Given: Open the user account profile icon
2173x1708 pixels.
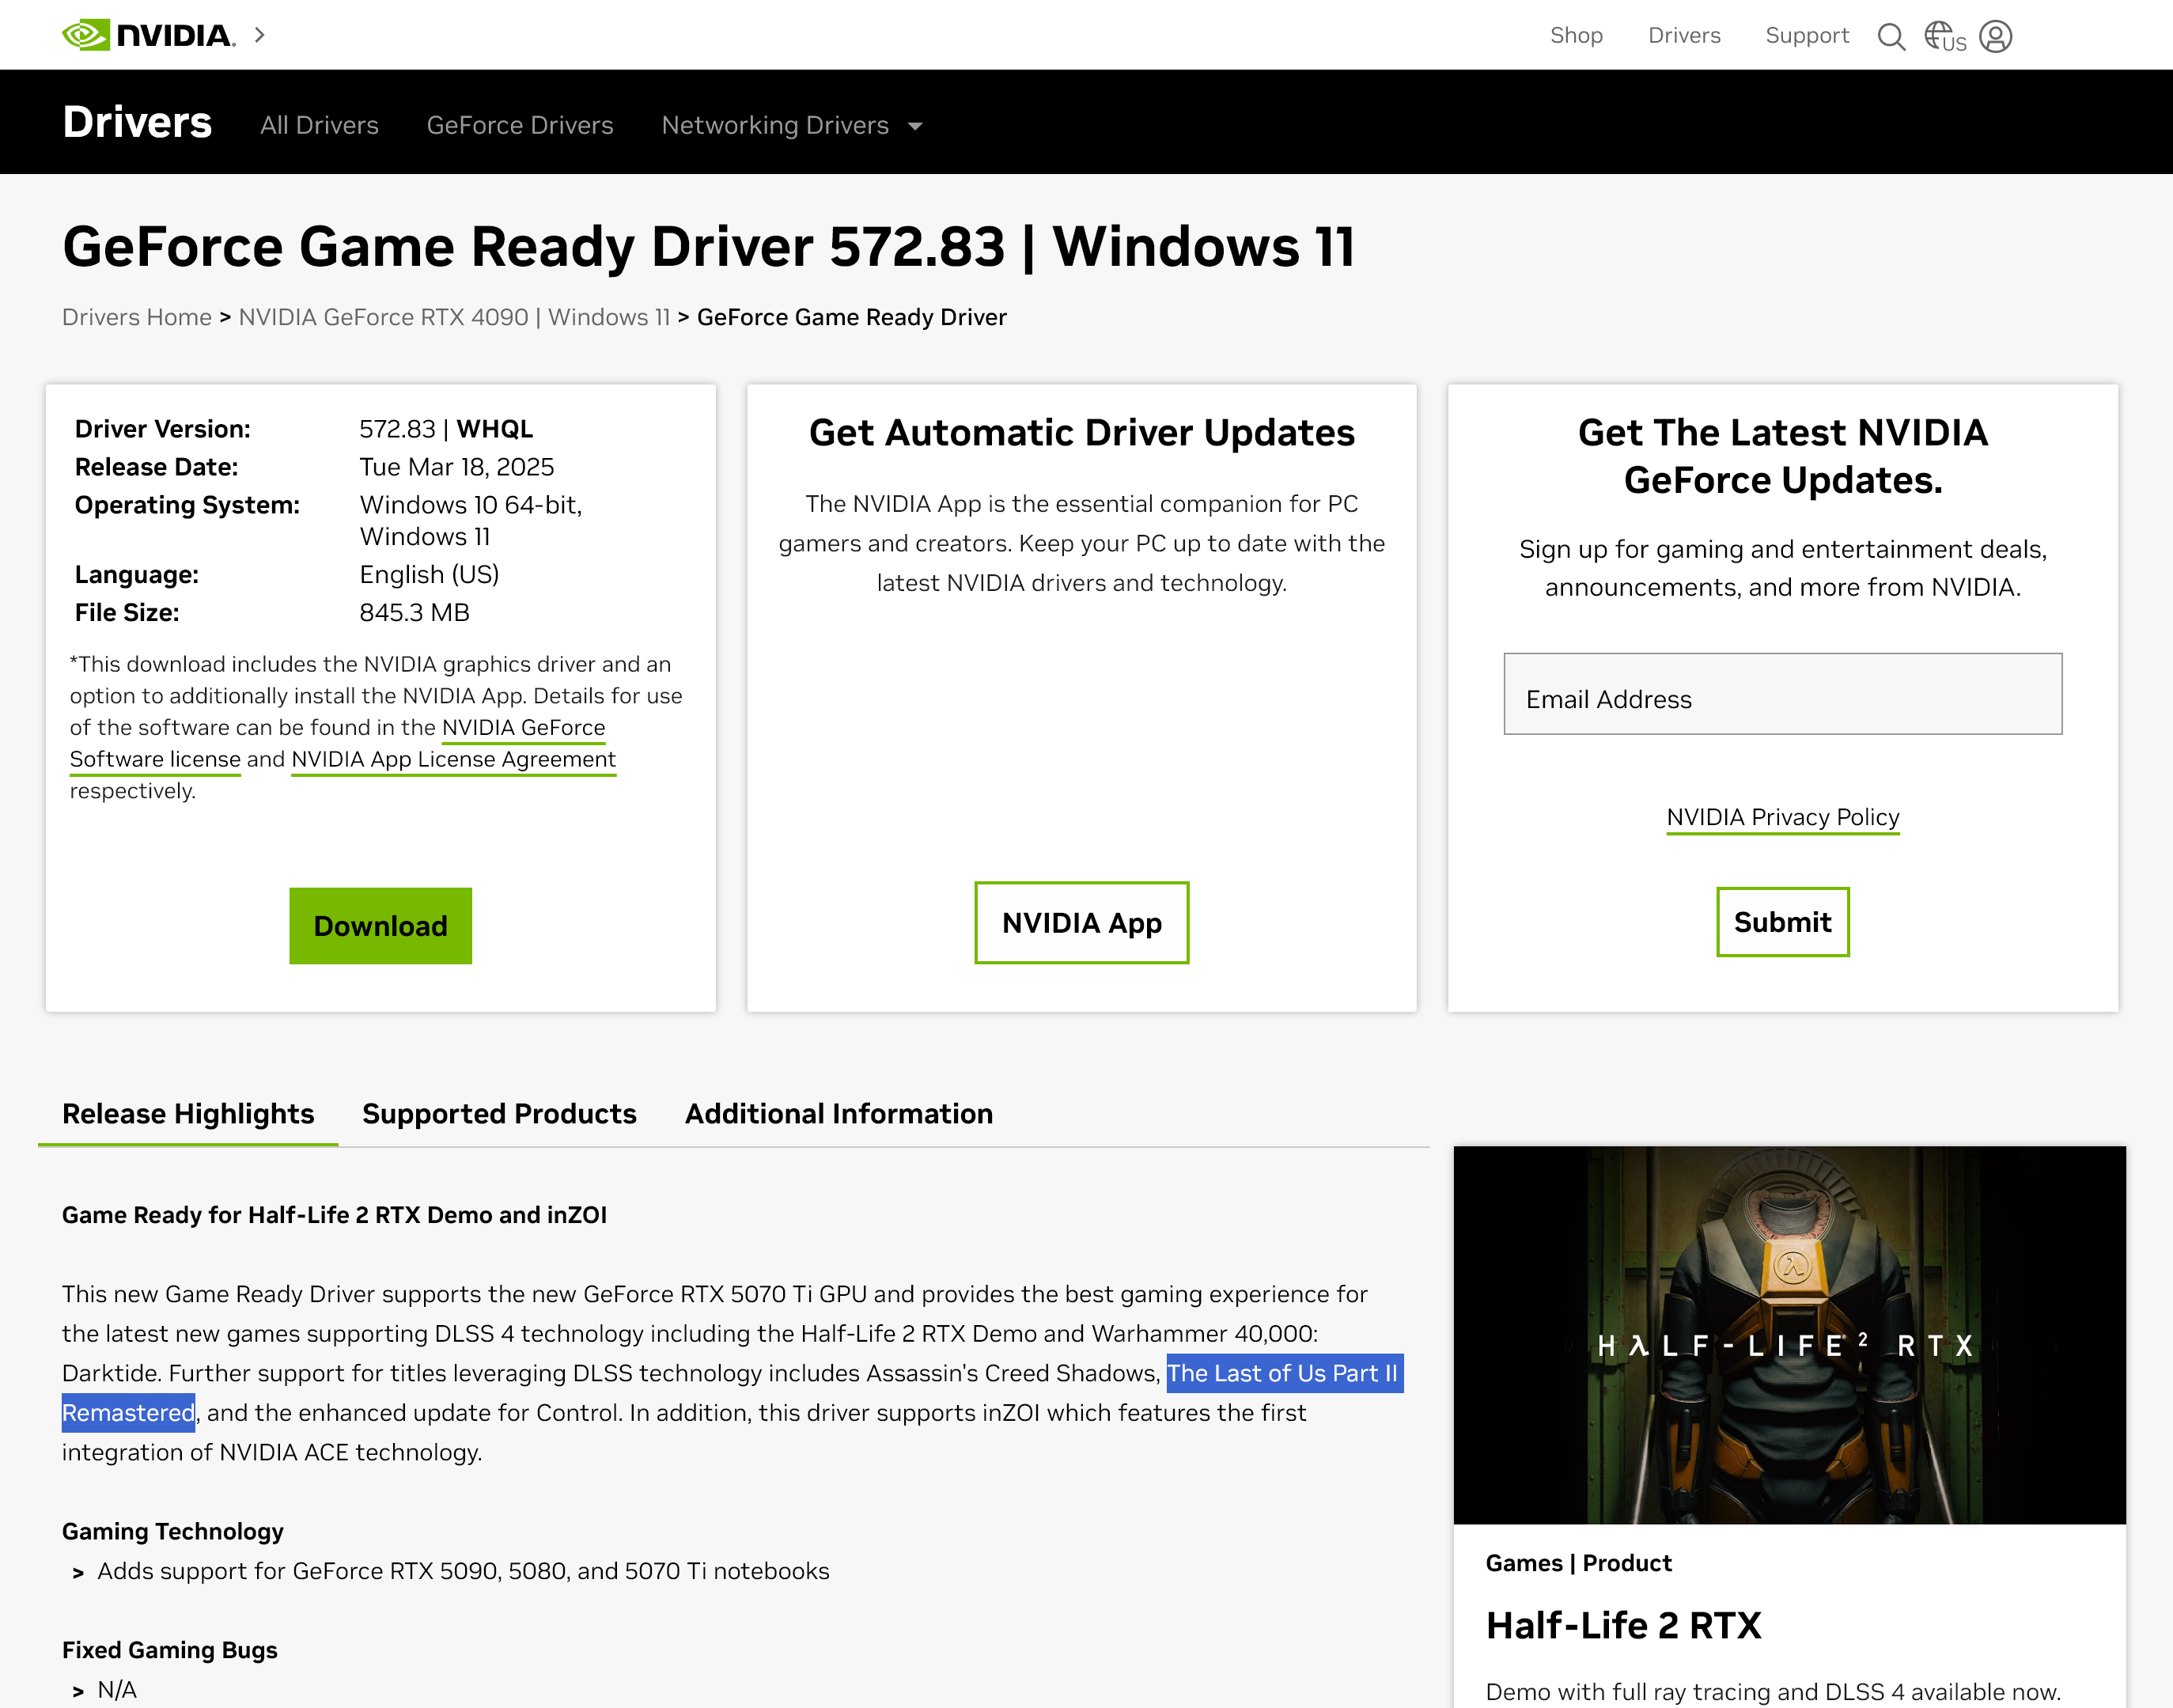Looking at the screenshot, I should tap(1995, 36).
